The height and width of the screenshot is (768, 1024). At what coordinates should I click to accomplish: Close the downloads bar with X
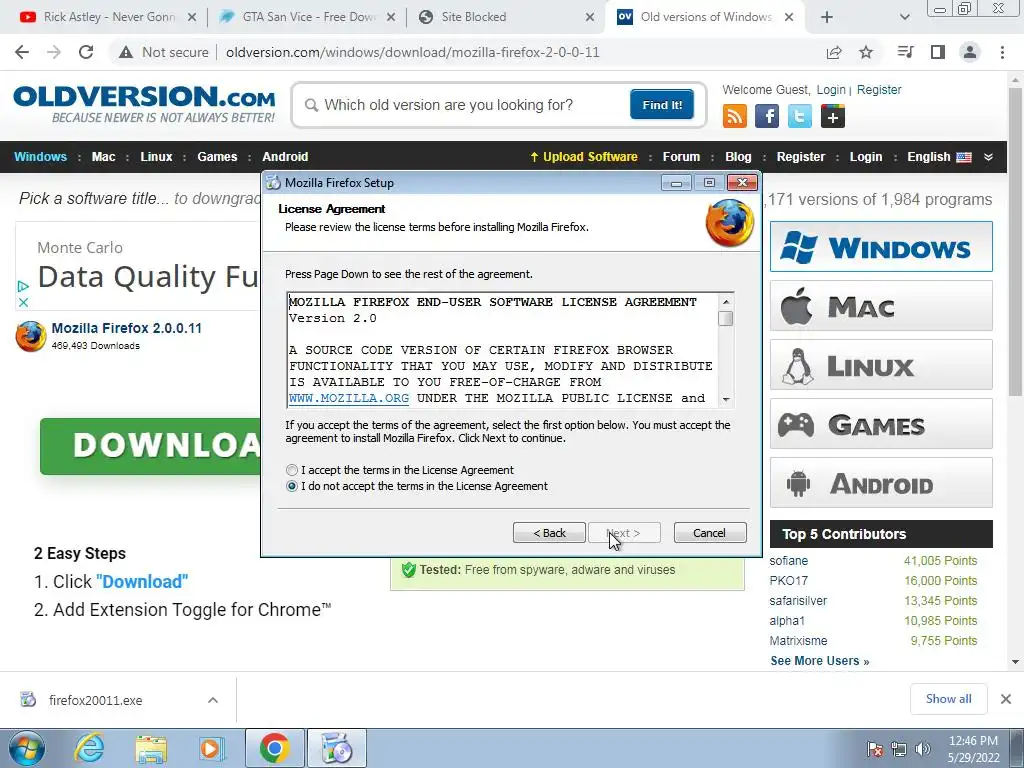1006,699
